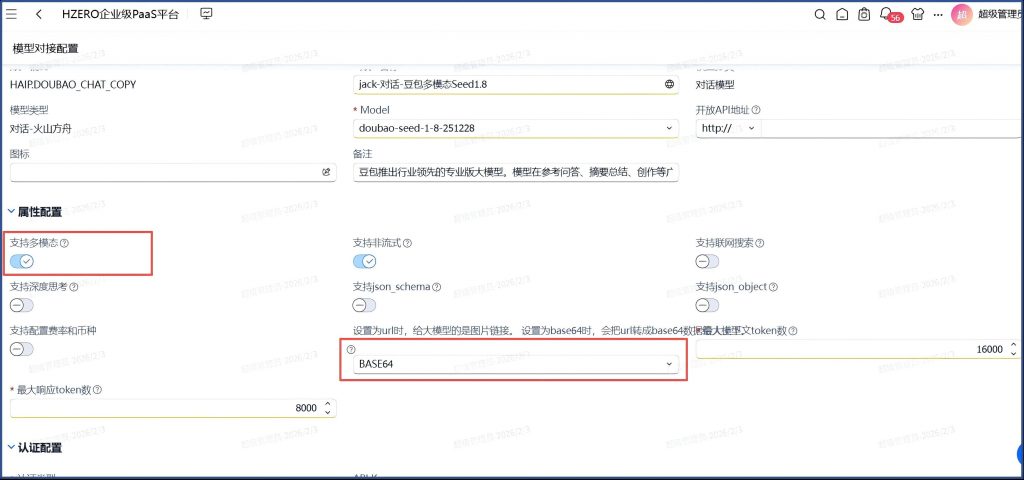The height and width of the screenshot is (480, 1024).
Task: Open the hamburger navigation menu
Action: click(x=12, y=14)
